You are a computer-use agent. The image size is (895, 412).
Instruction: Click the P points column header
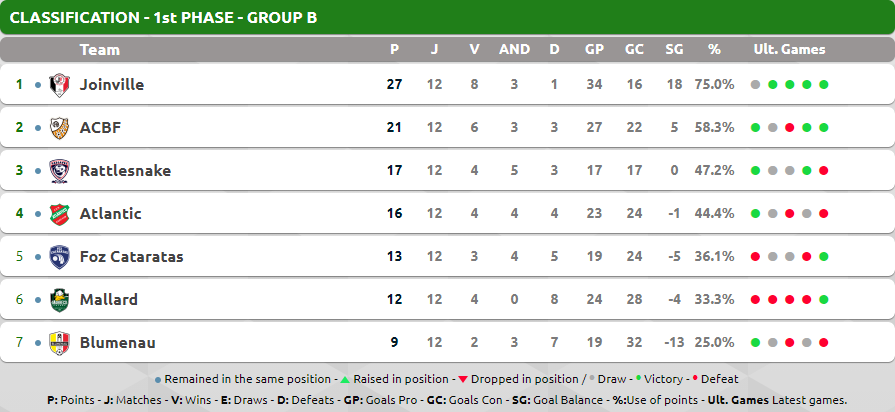point(394,50)
